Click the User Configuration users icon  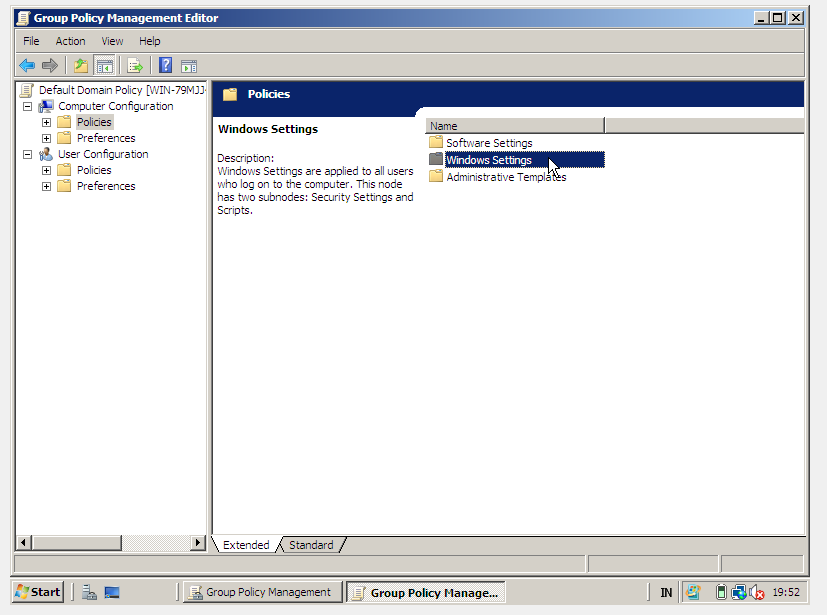(46, 154)
